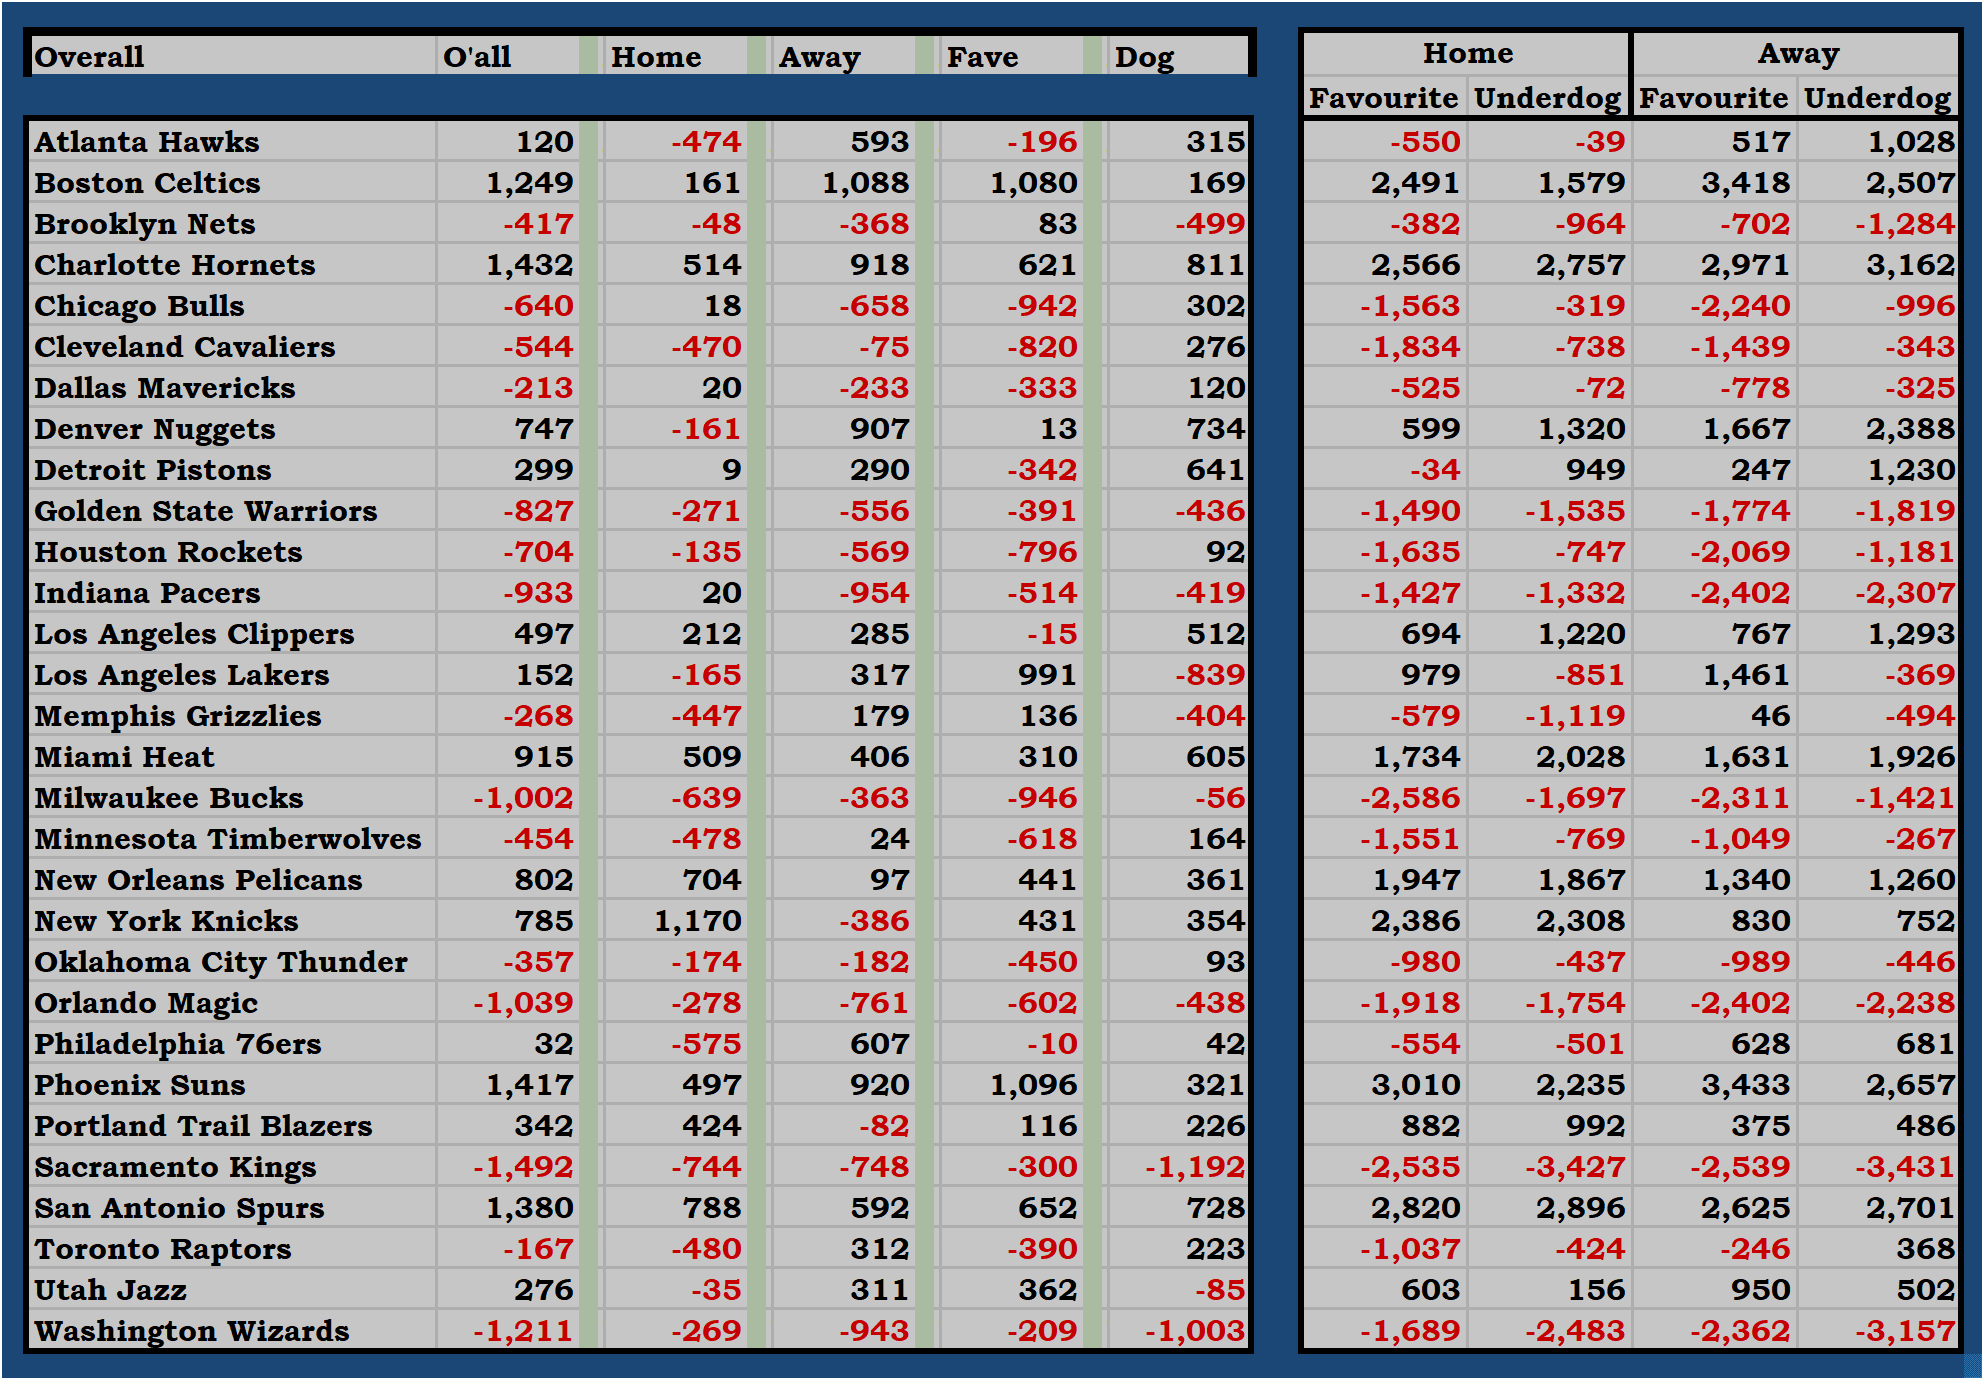This screenshot has height=1380, width=1984.
Task: Select the Away group header on right table
Action: (1797, 53)
